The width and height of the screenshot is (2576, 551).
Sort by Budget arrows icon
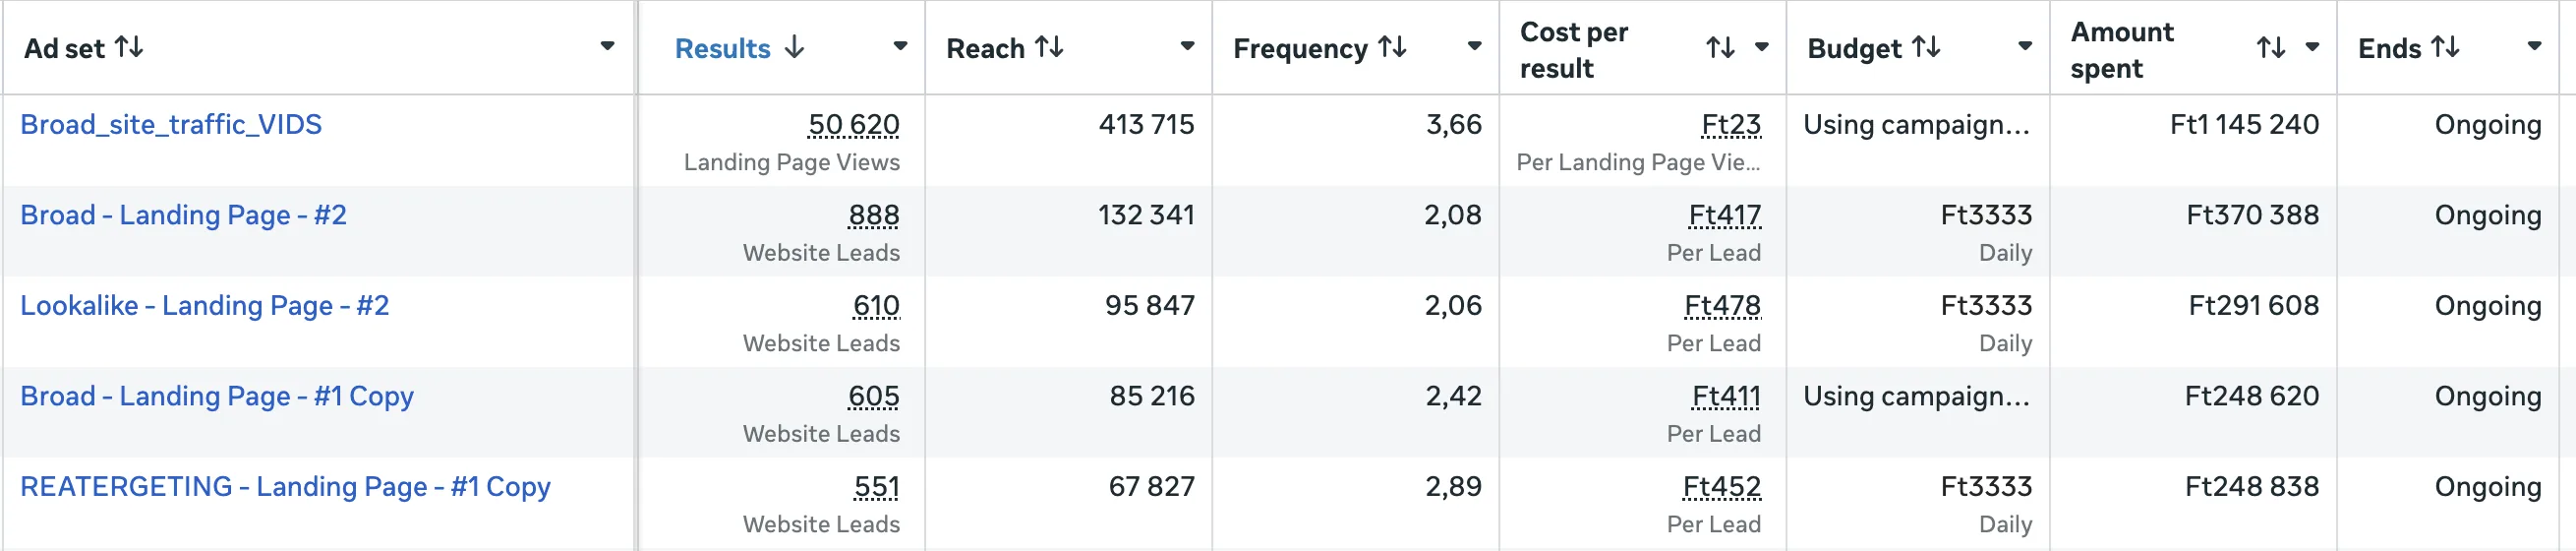pyautogui.click(x=1926, y=47)
